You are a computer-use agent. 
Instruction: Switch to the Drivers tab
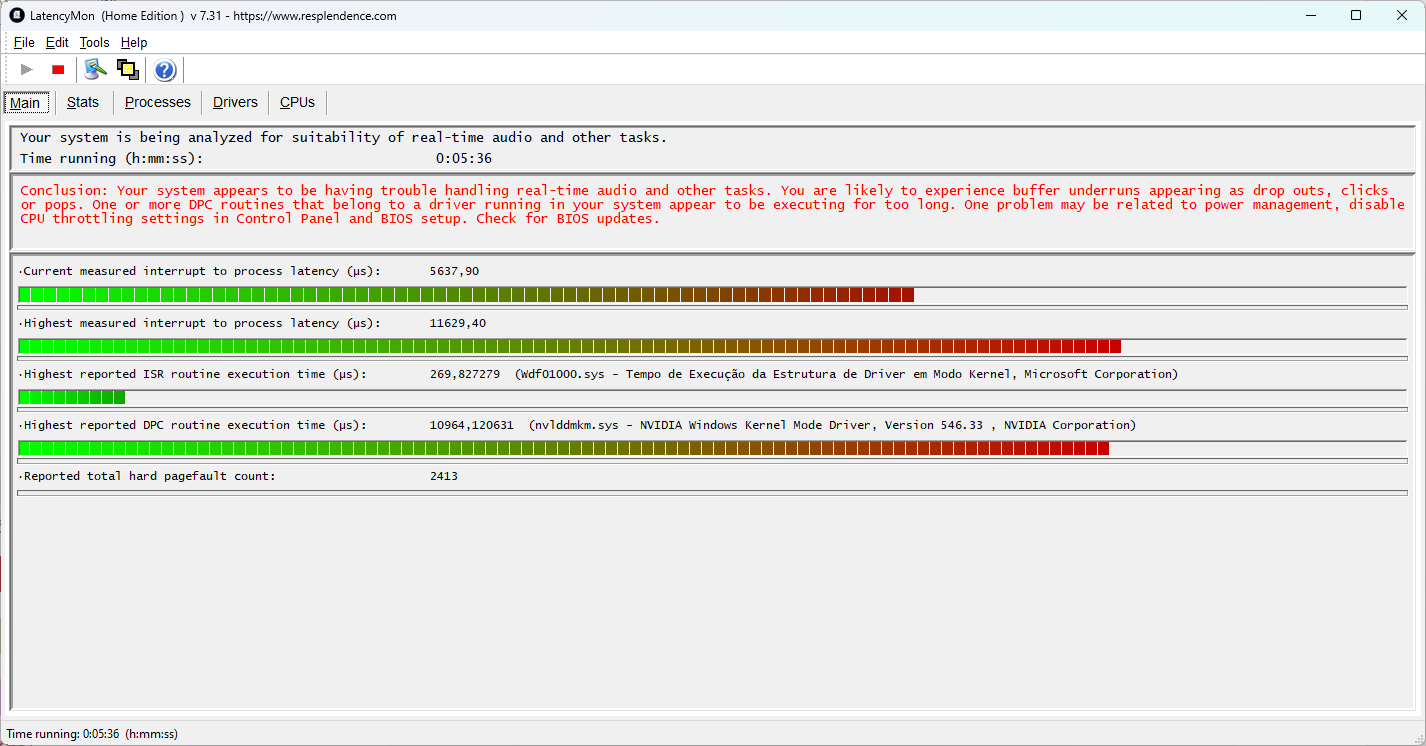coord(235,102)
